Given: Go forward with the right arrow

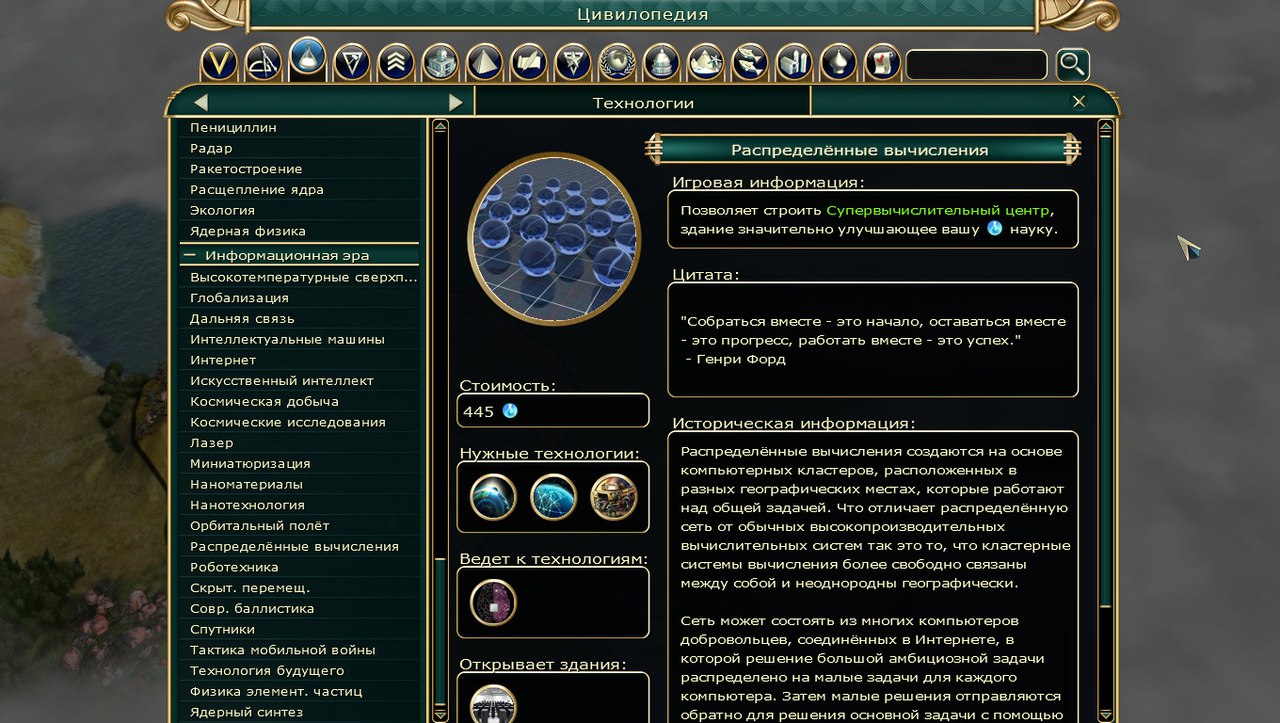Looking at the screenshot, I should pyautogui.click(x=456, y=102).
